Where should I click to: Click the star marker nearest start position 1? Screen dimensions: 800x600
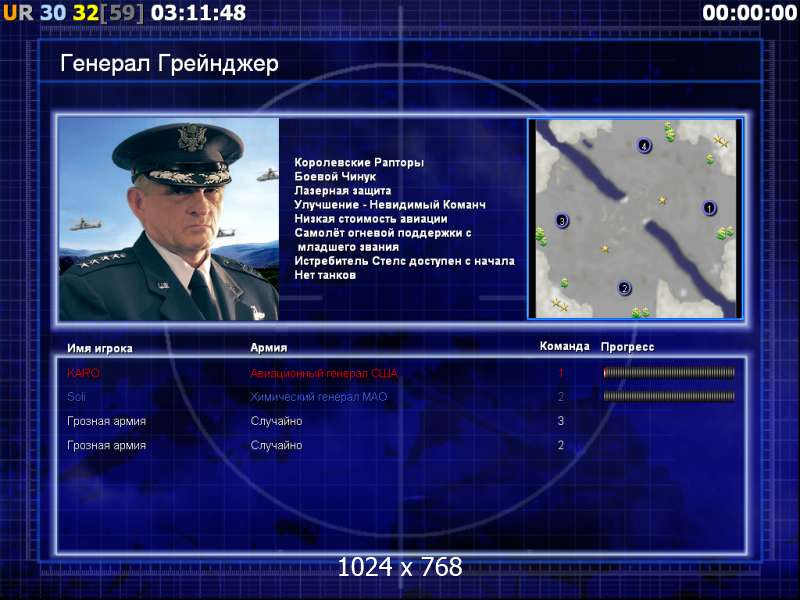662,201
